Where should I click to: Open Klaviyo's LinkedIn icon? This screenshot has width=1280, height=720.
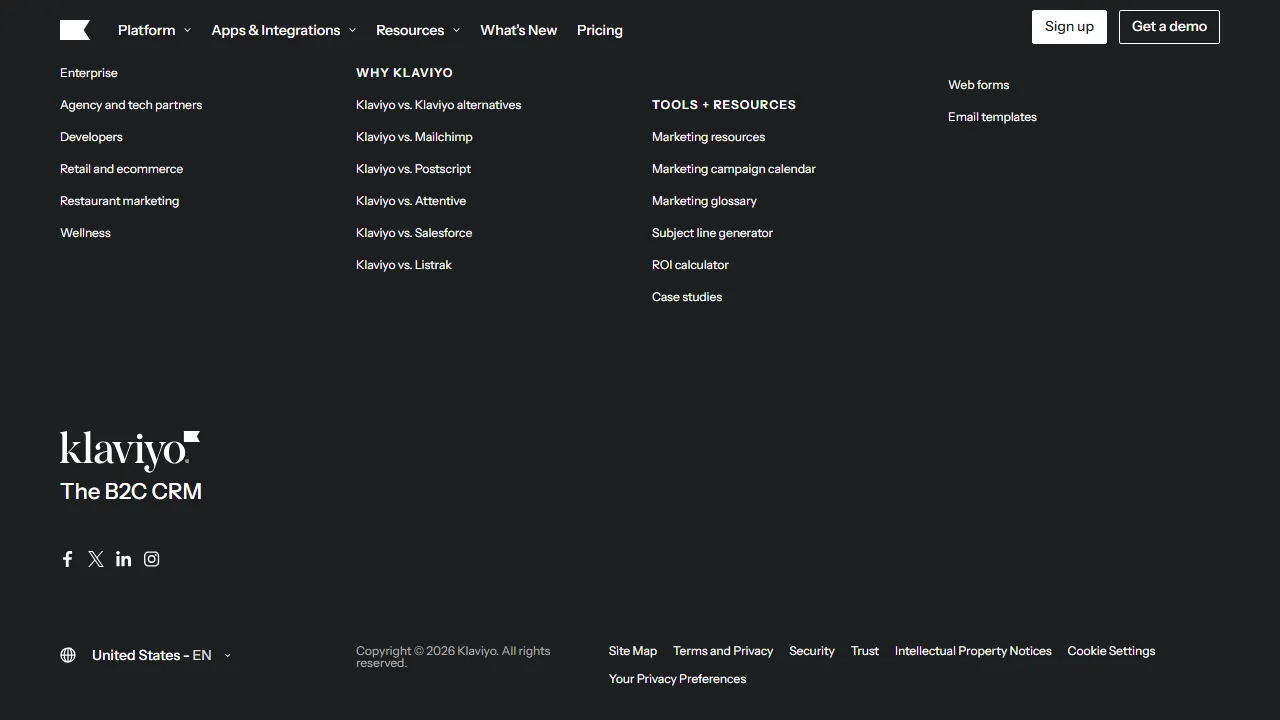pos(123,559)
